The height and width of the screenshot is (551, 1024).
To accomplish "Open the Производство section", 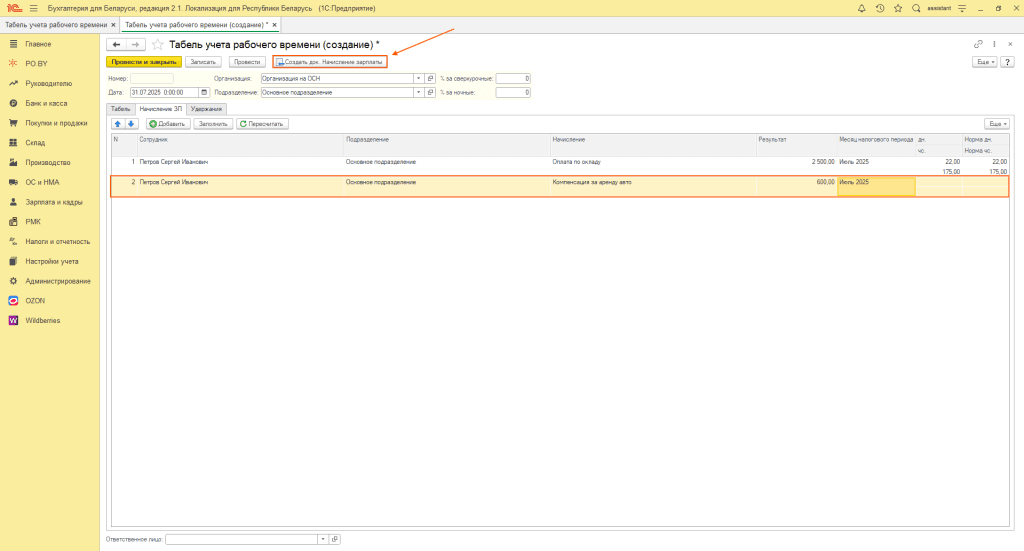I will 50,163.
